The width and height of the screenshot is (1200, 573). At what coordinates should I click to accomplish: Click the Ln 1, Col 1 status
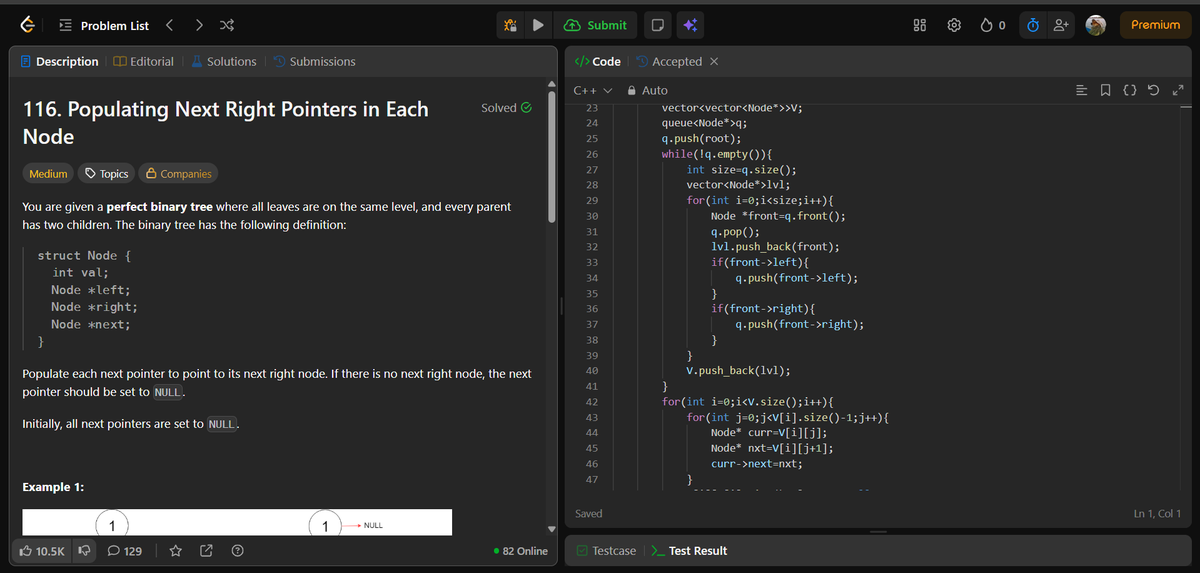[x=1157, y=513]
